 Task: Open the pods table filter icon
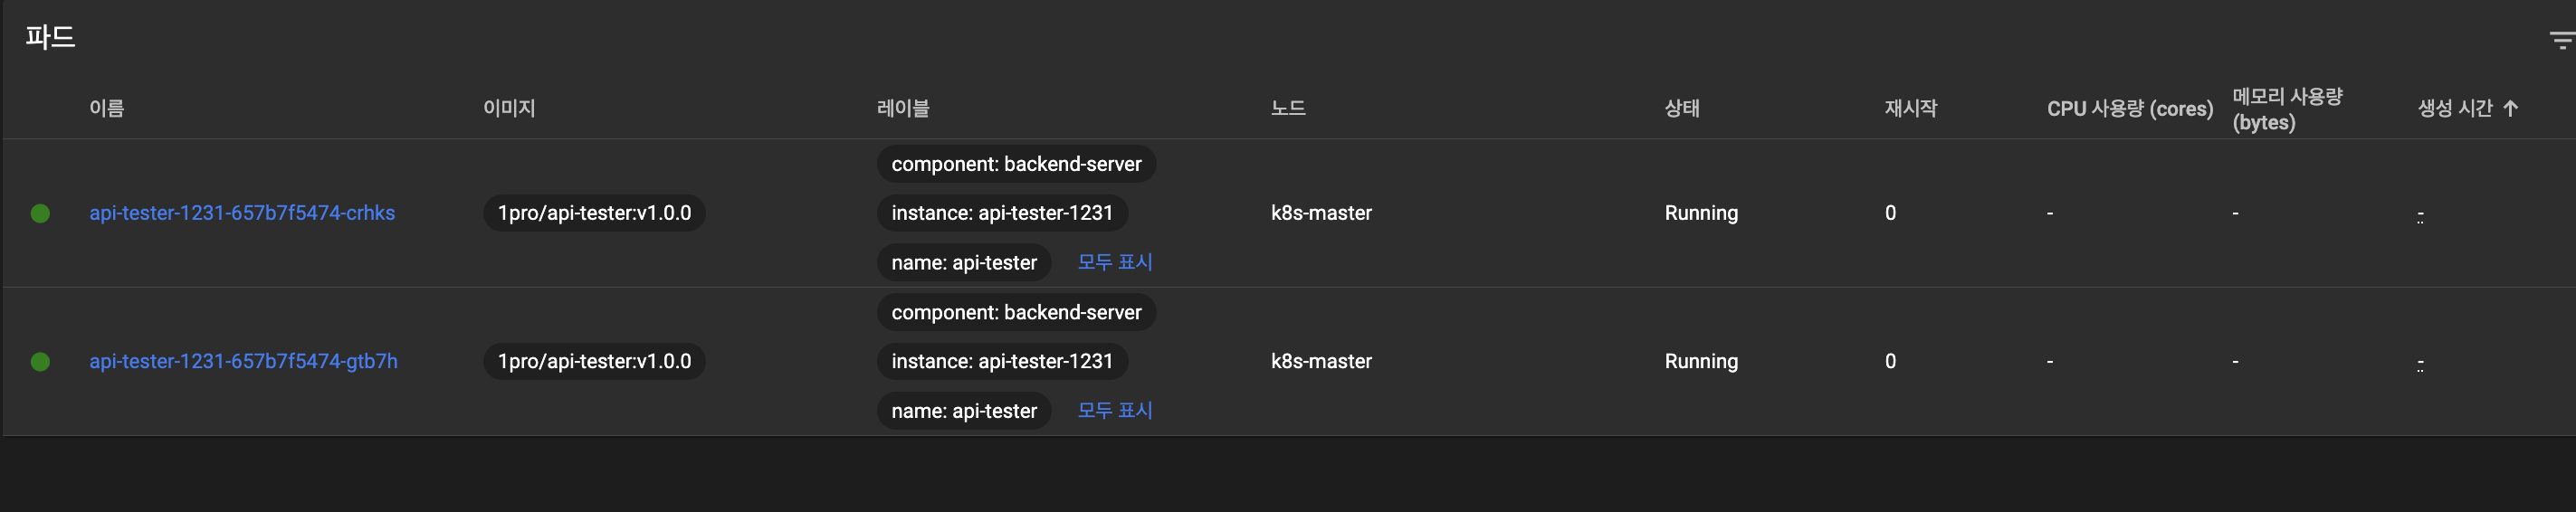[2560, 40]
